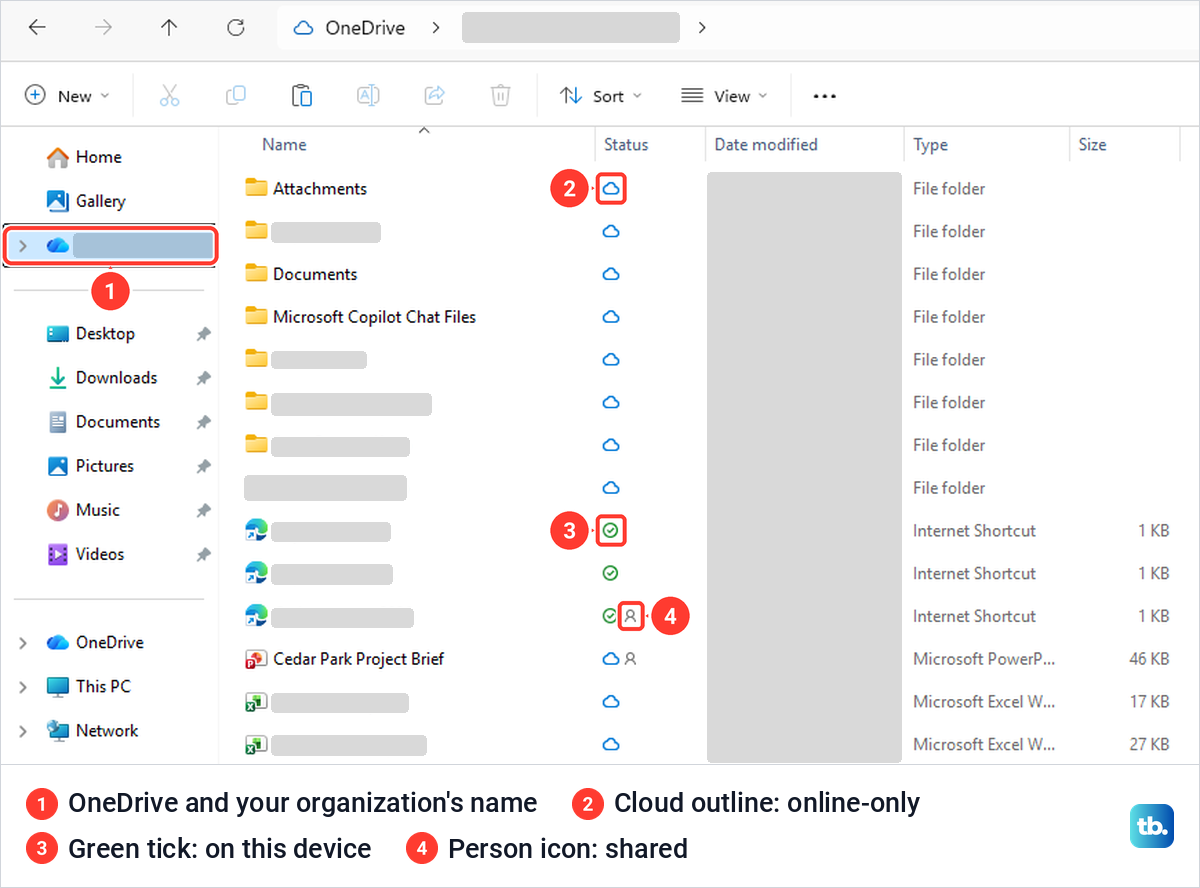Open Music in quick access

click(84, 510)
